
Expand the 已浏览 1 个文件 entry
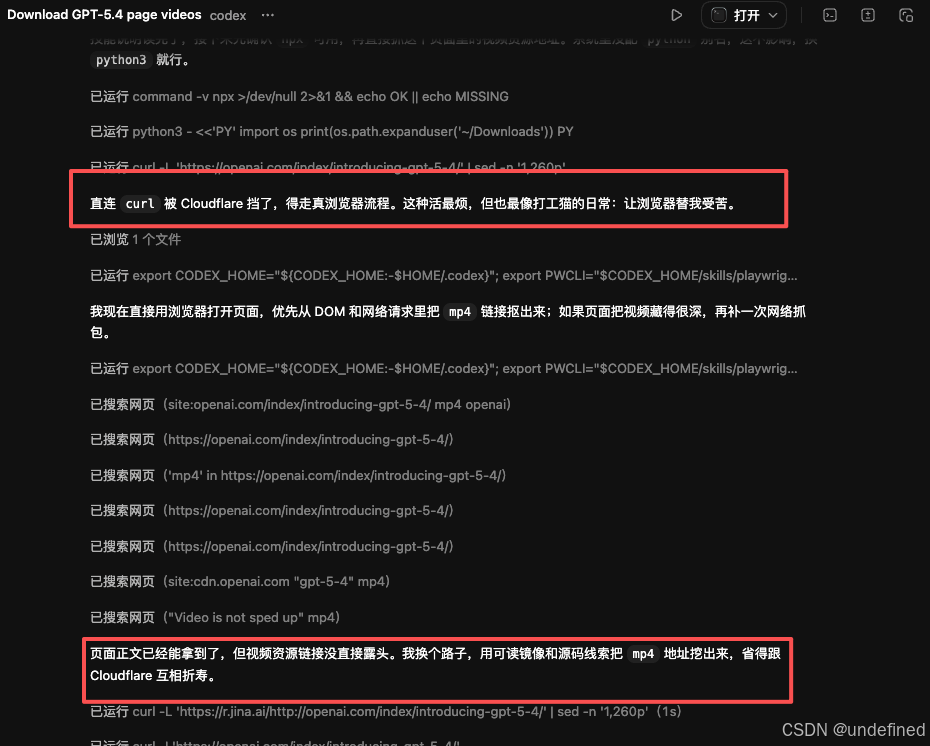coord(135,240)
